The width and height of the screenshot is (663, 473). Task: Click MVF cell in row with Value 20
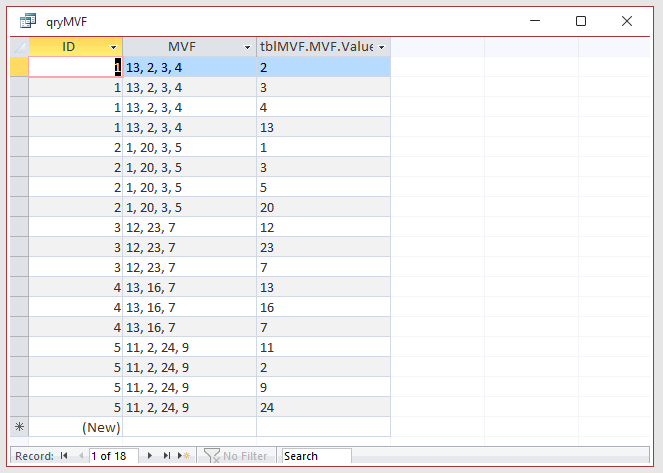pos(189,207)
